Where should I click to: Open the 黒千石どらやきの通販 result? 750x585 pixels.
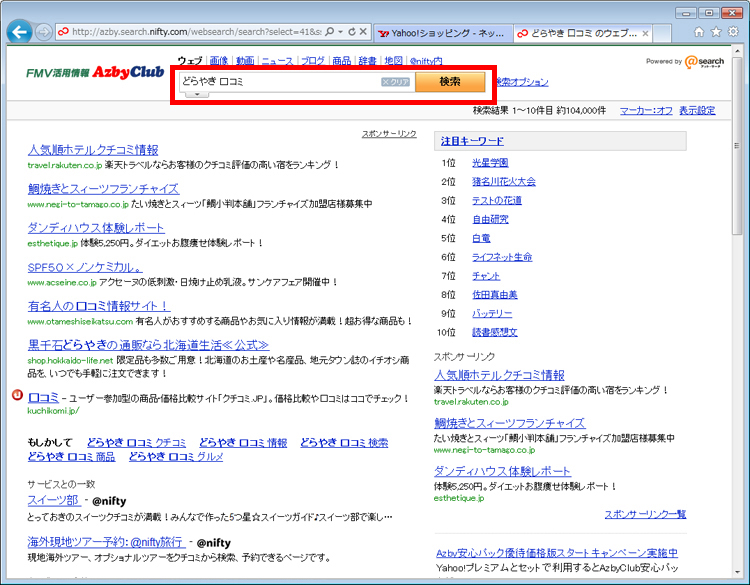[x=148, y=345]
